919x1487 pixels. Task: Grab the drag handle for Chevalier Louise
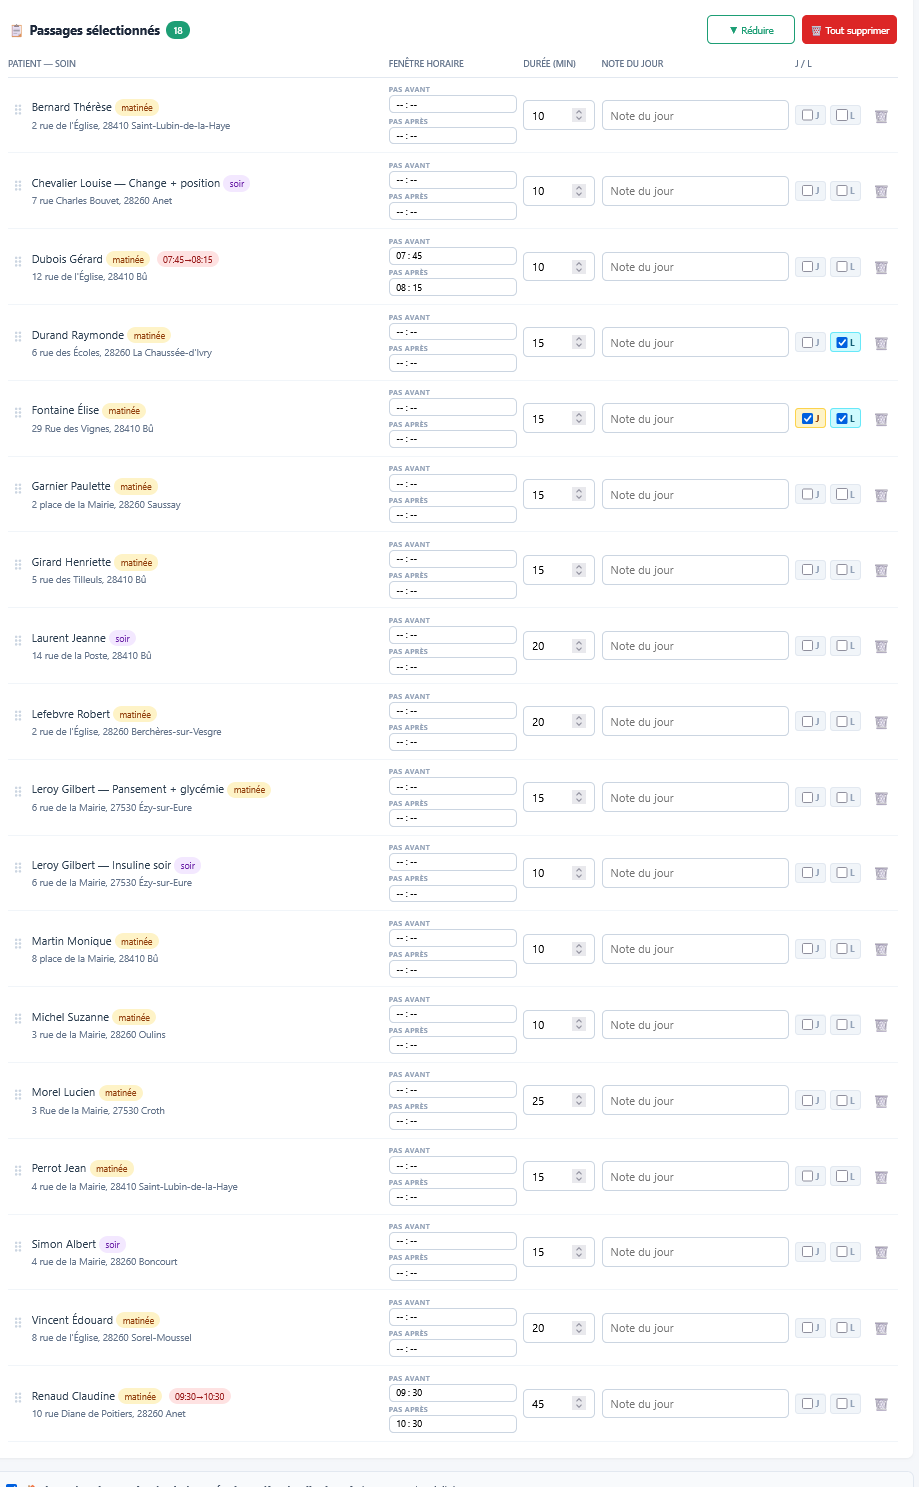click(18, 186)
